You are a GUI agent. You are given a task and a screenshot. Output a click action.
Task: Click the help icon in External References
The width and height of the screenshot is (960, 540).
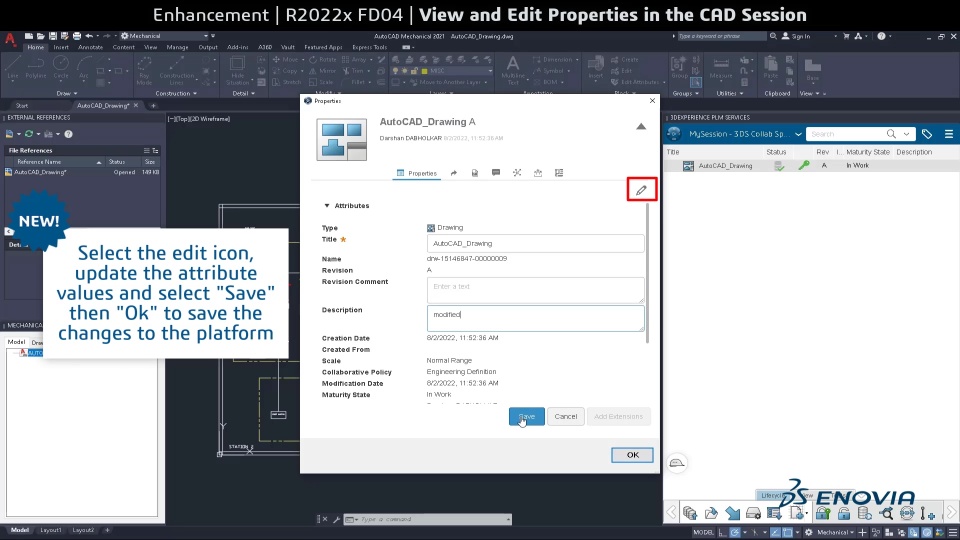(68, 134)
